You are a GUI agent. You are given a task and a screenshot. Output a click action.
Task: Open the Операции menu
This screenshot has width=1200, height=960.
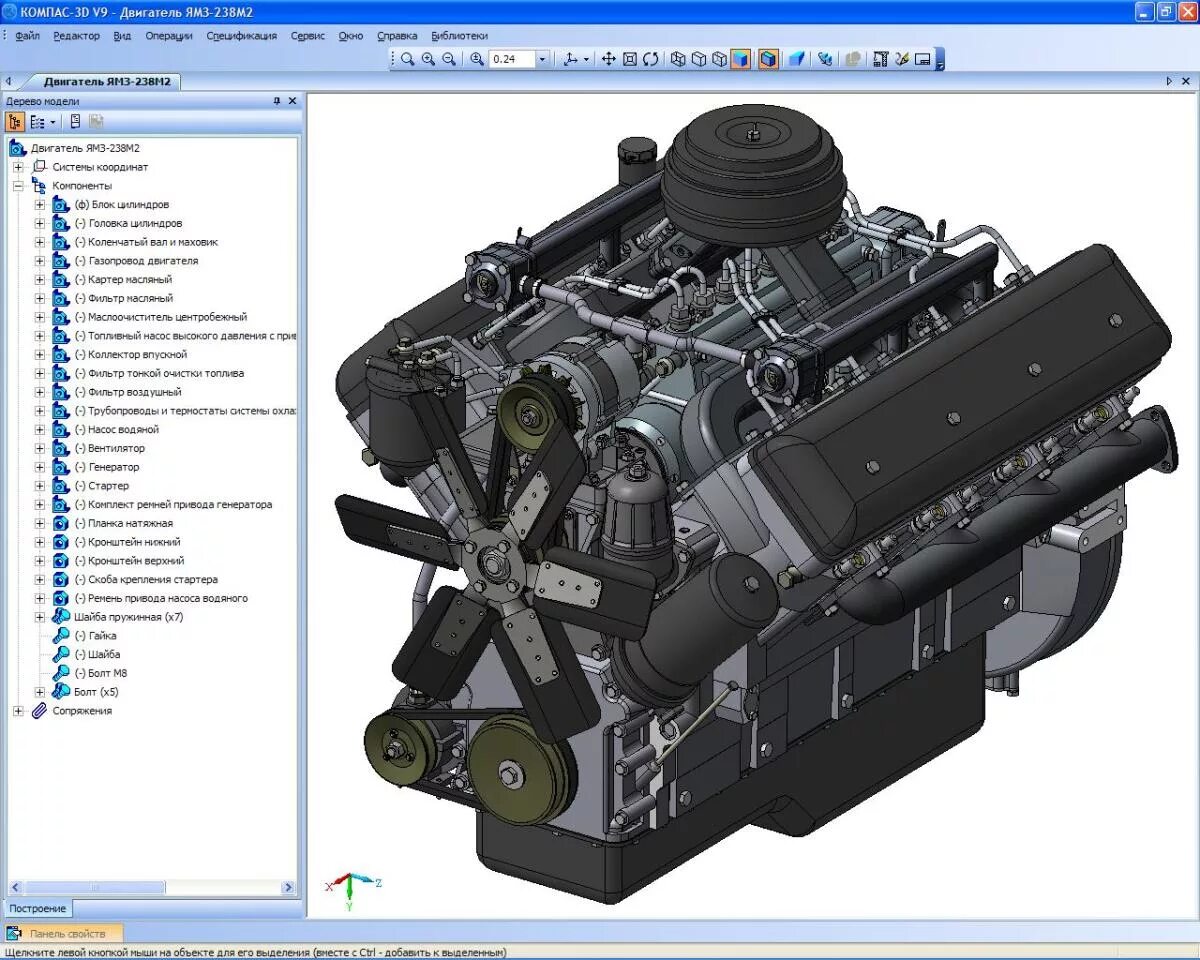[169, 36]
